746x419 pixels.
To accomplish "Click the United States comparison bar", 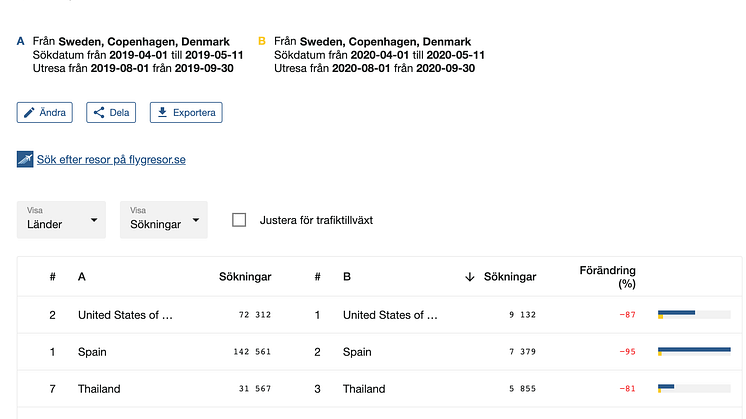I will coord(693,314).
